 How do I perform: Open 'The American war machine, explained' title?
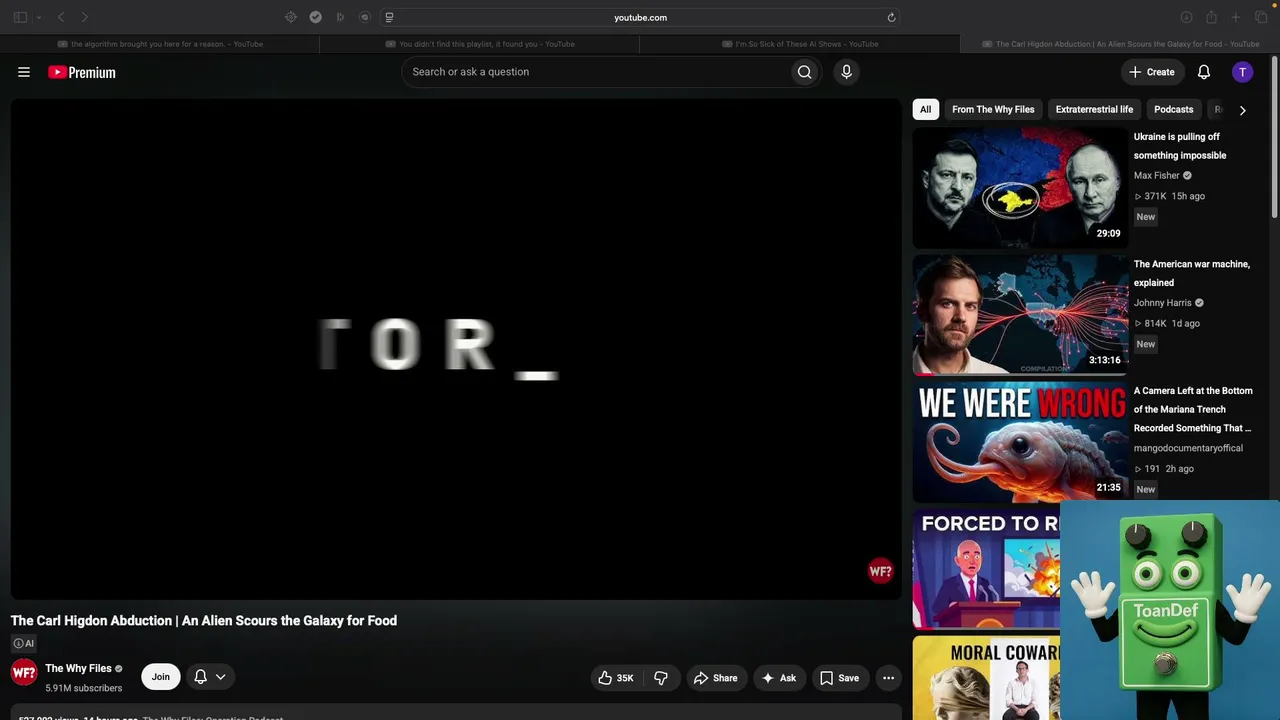pos(1192,273)
